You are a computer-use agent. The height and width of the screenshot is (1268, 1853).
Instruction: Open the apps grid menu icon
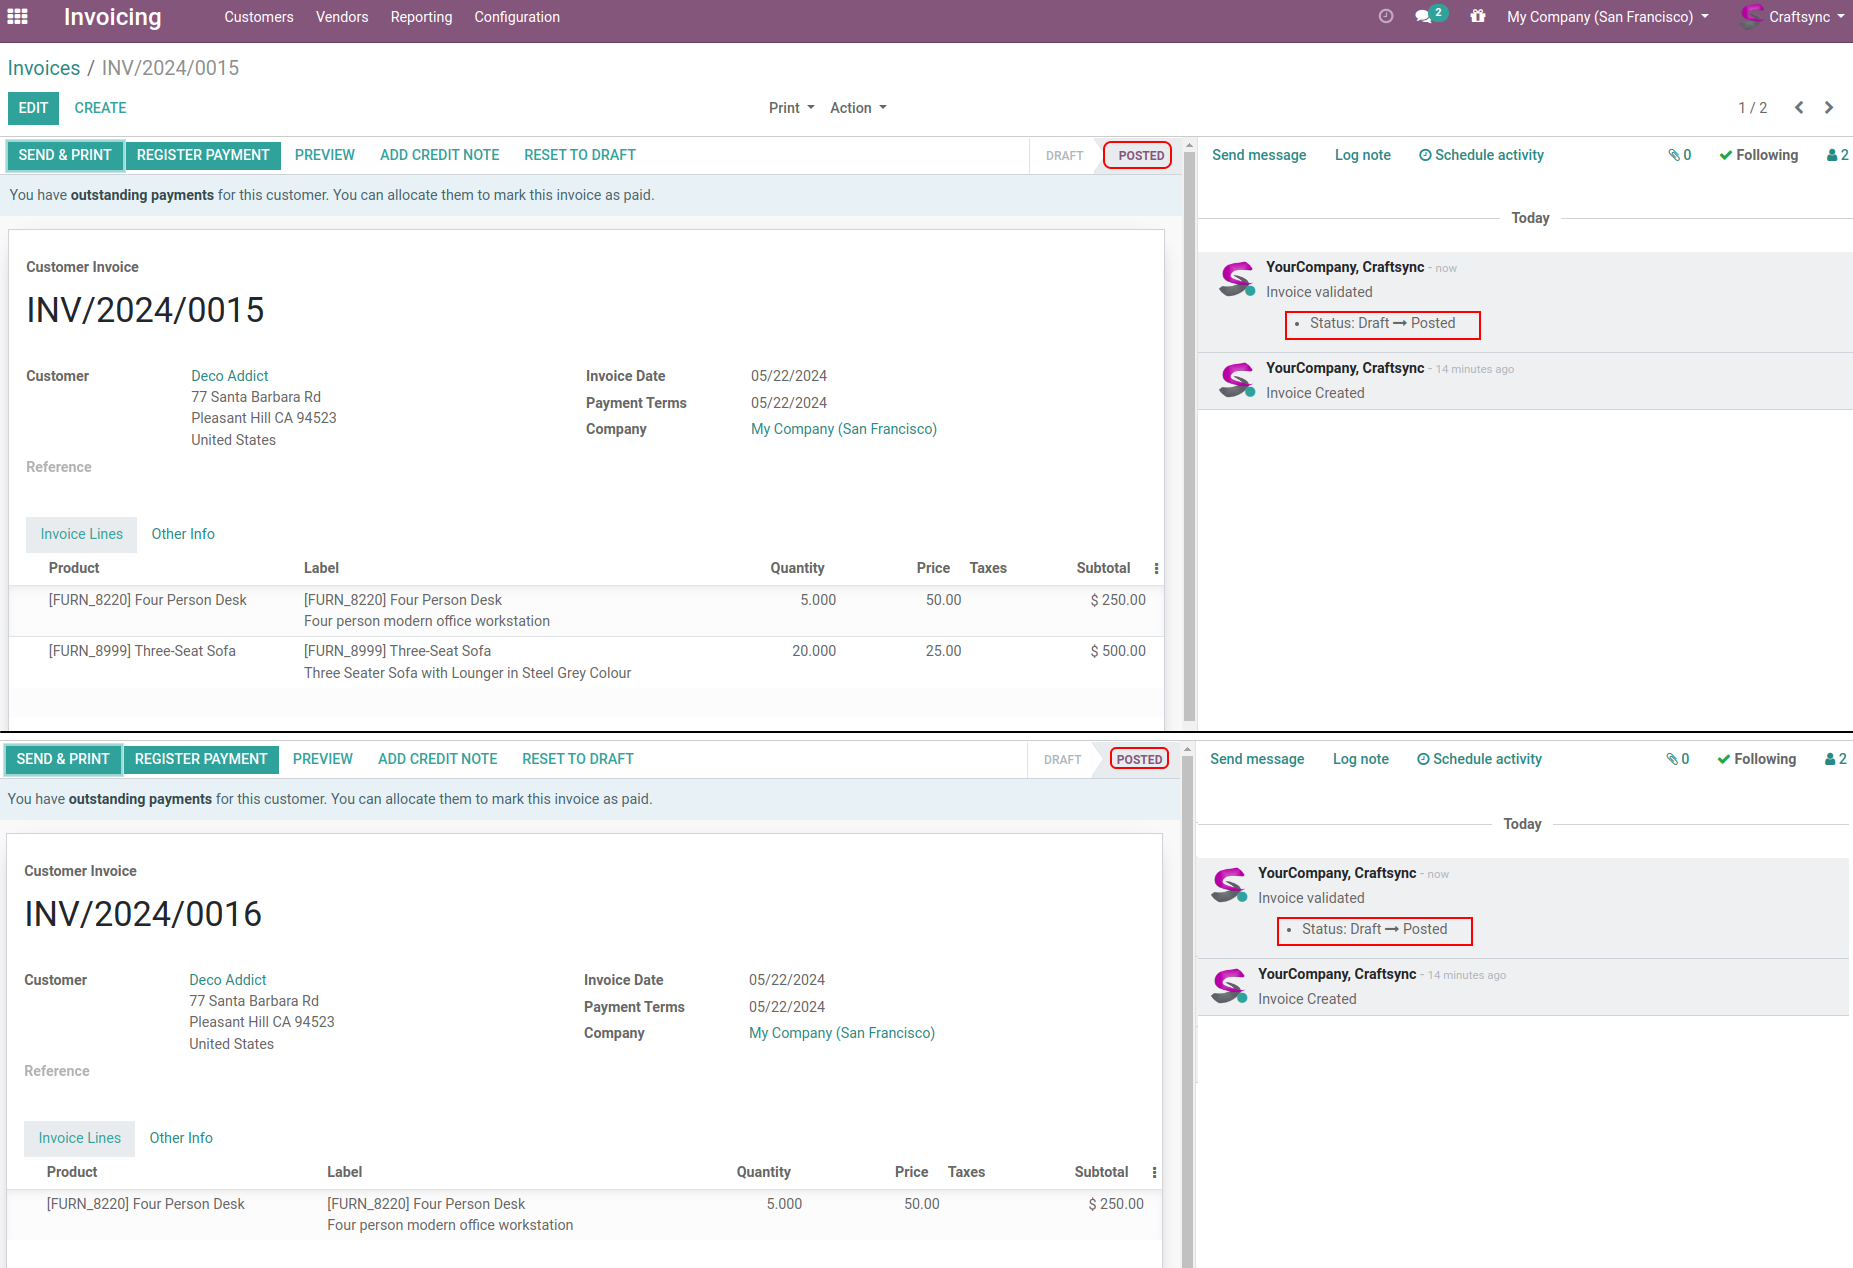(17, 17)
